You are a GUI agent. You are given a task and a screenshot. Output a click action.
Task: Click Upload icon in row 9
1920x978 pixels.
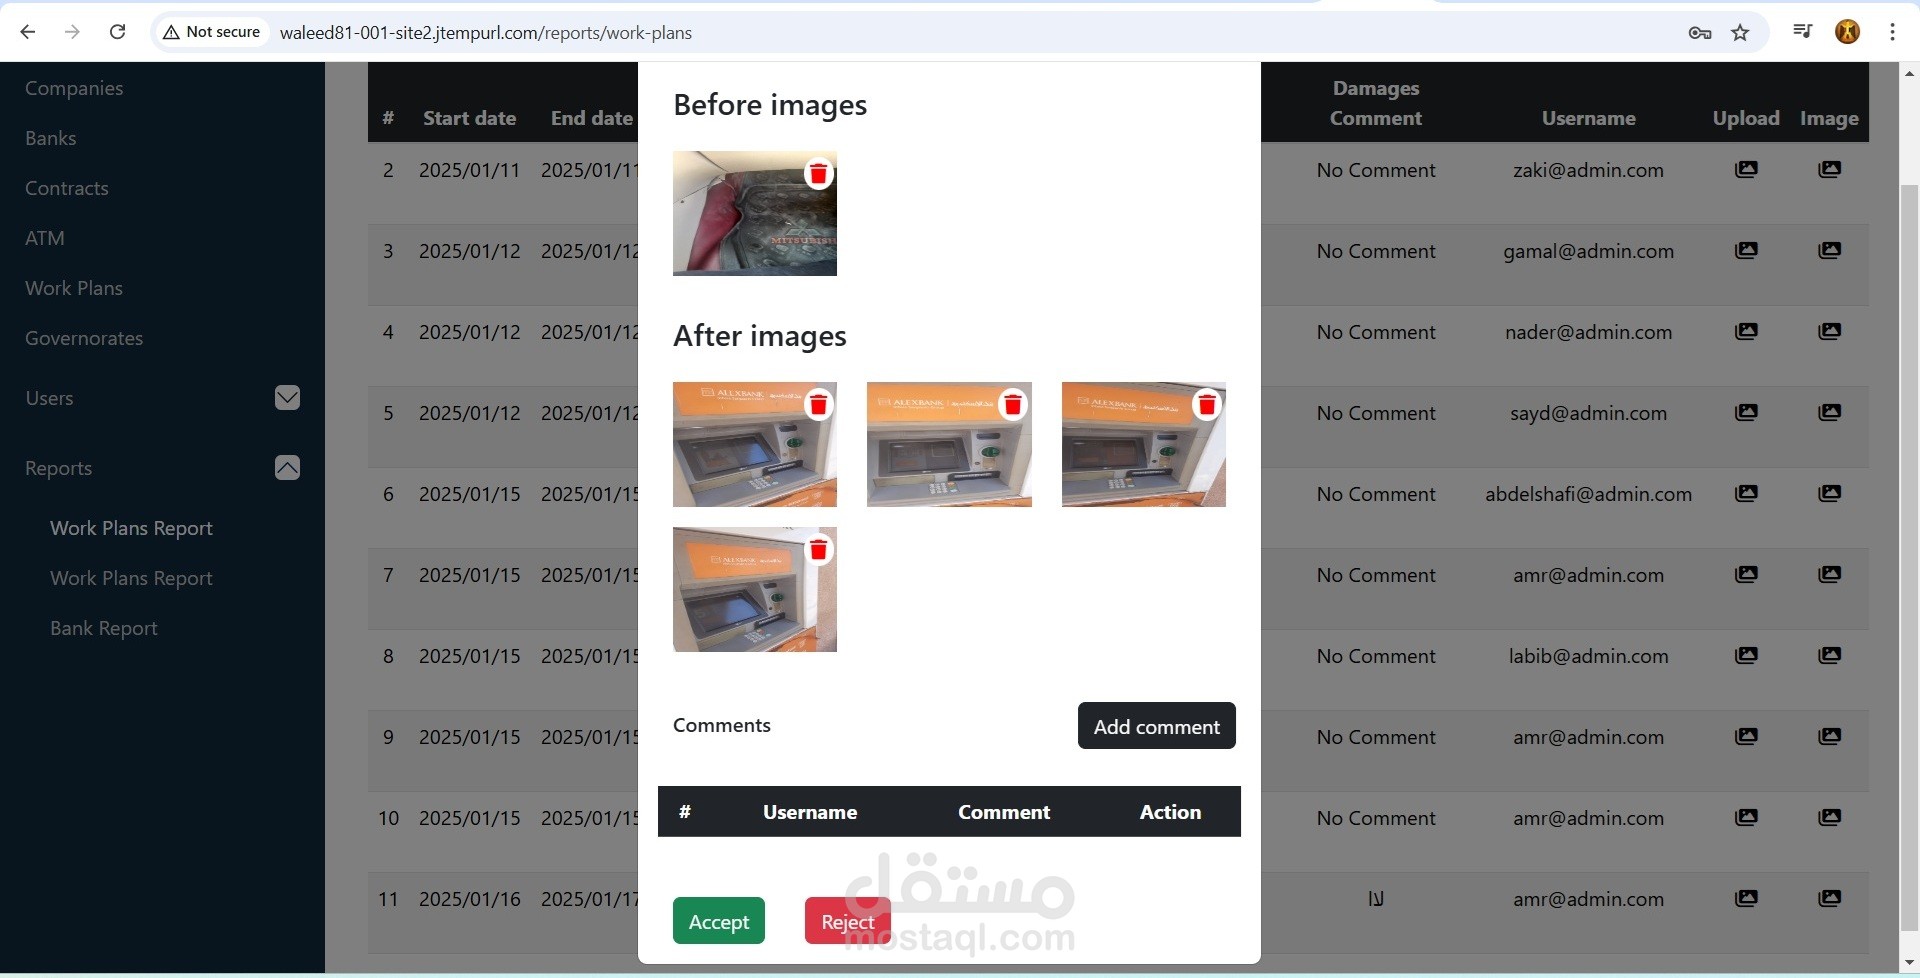click(x=1746, y=737)
